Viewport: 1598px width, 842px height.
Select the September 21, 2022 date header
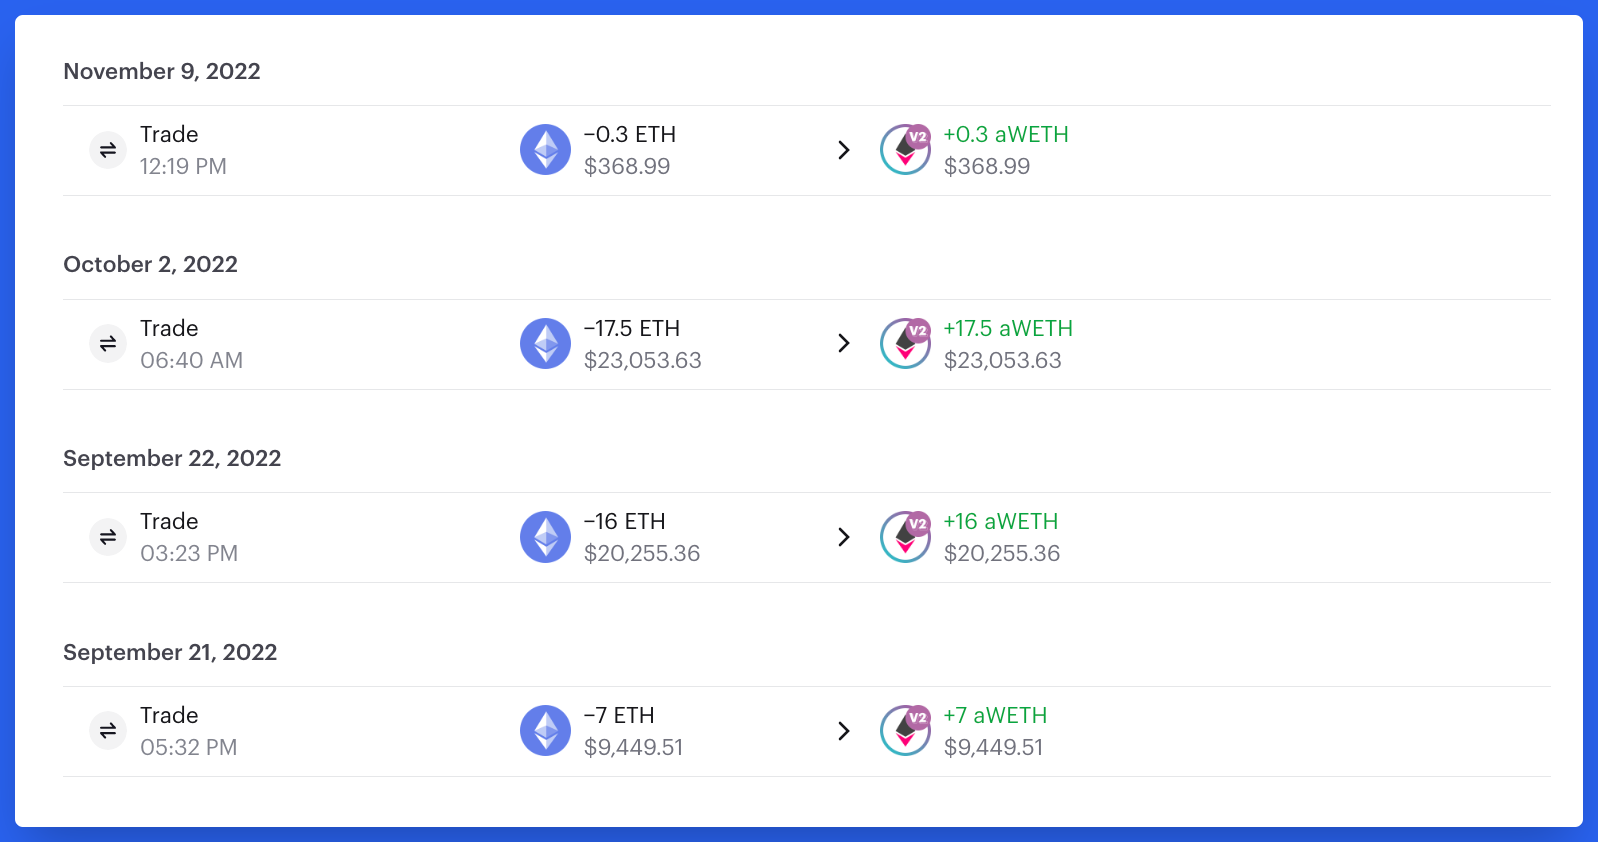pos(170,652)
